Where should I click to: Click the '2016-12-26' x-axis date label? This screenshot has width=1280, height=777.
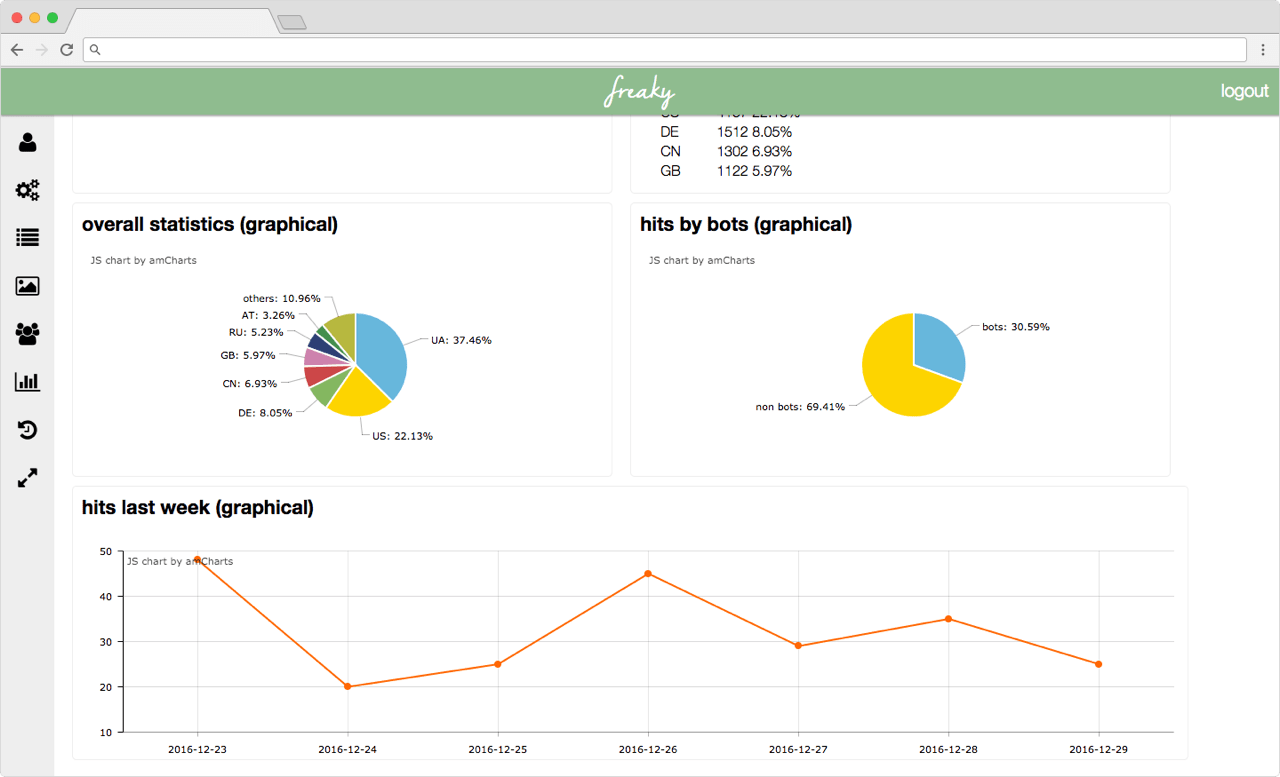point(648,749)
